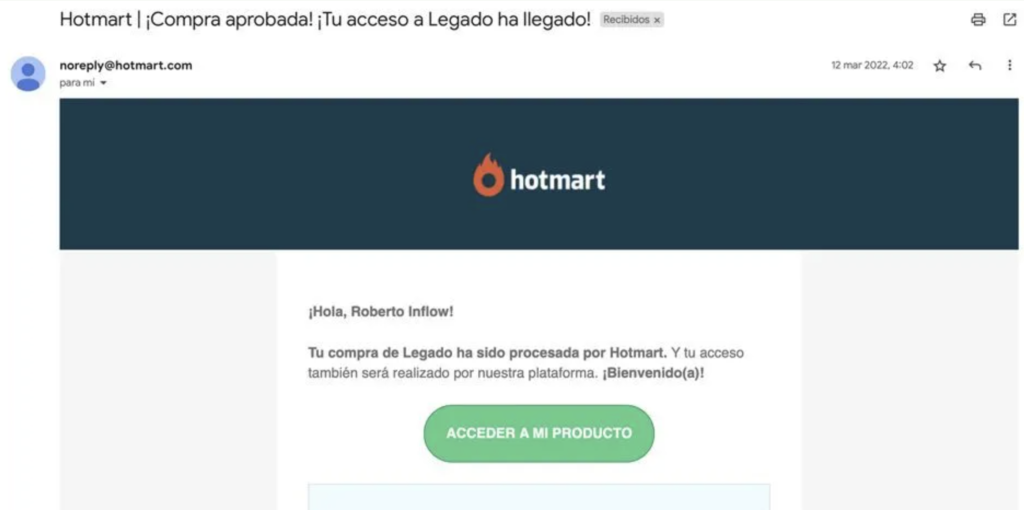Image resolution: width=1024 pixels, height=510 pixels.
Task: Click the 'para mí' recipient text
Action: [78, 83]
